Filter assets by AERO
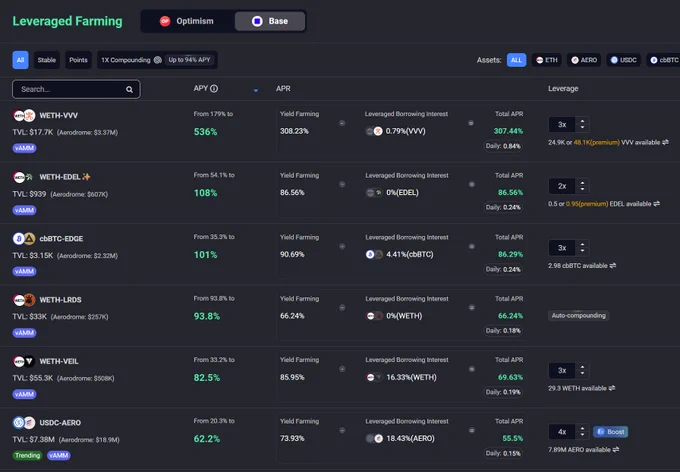 (584, 60)
